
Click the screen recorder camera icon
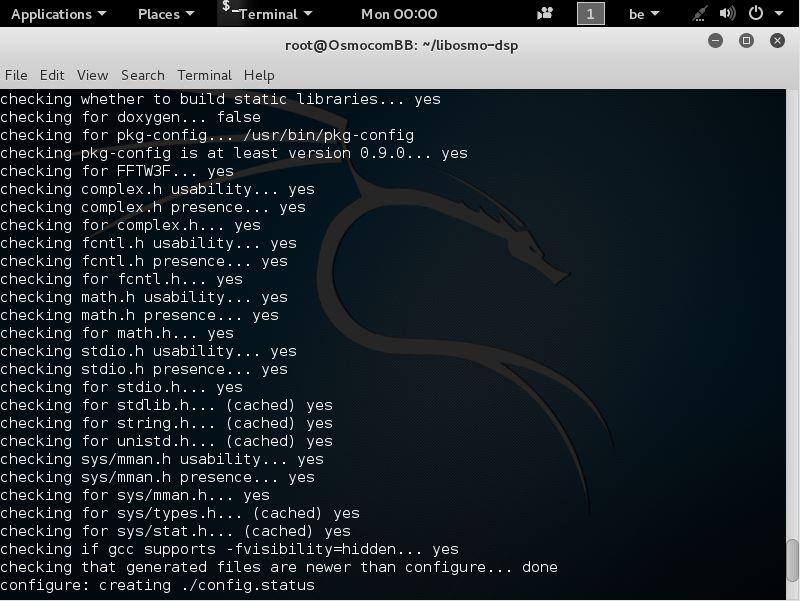point(545,13)
